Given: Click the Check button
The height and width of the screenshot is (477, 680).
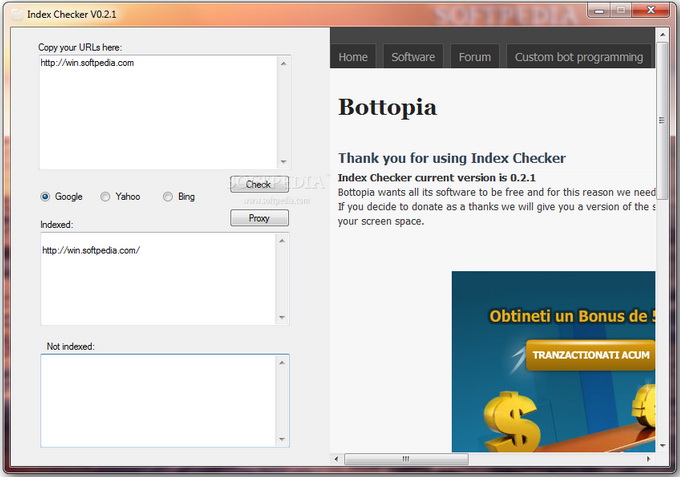Looking at the screenshot, I should [x=259, y=184].
